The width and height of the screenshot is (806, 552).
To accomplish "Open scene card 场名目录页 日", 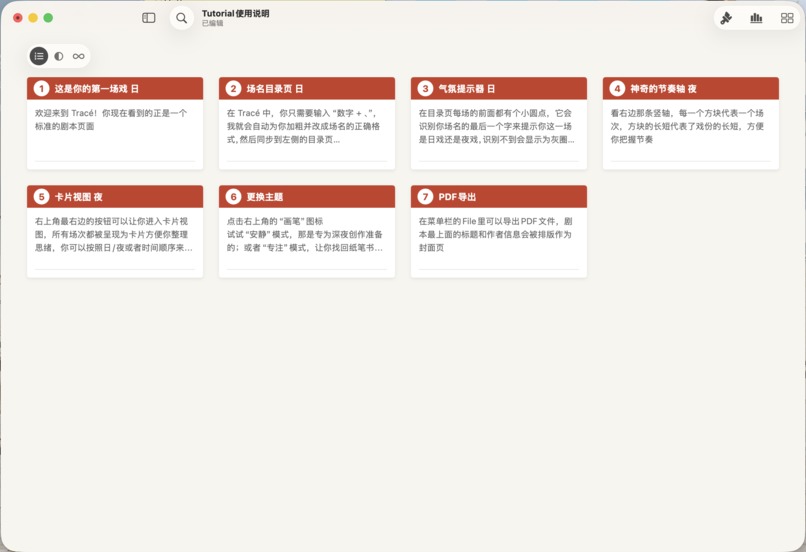I will point(307,123).
